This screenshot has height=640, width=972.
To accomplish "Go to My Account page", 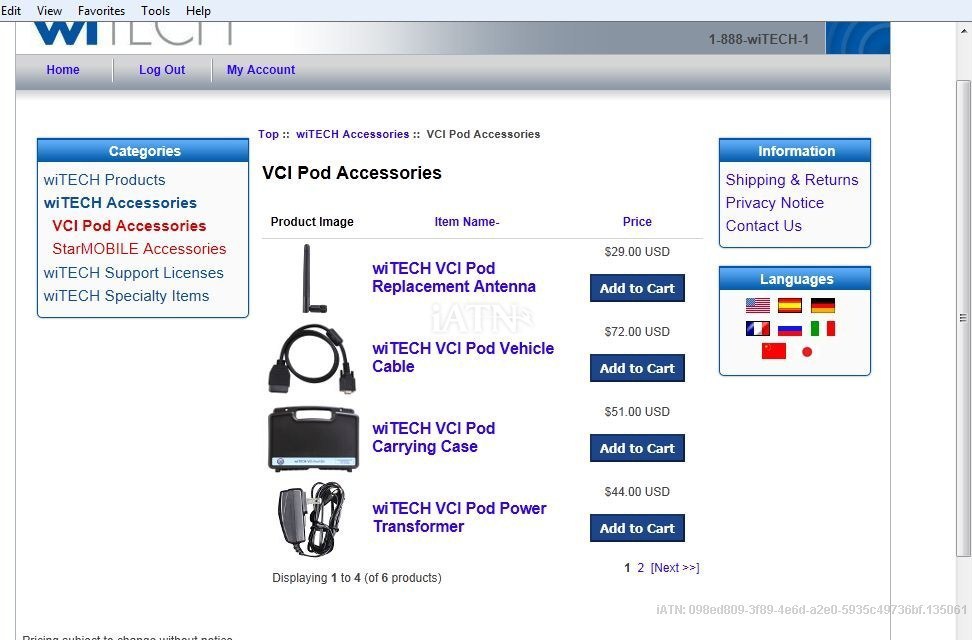I will [x=261, y=70].
